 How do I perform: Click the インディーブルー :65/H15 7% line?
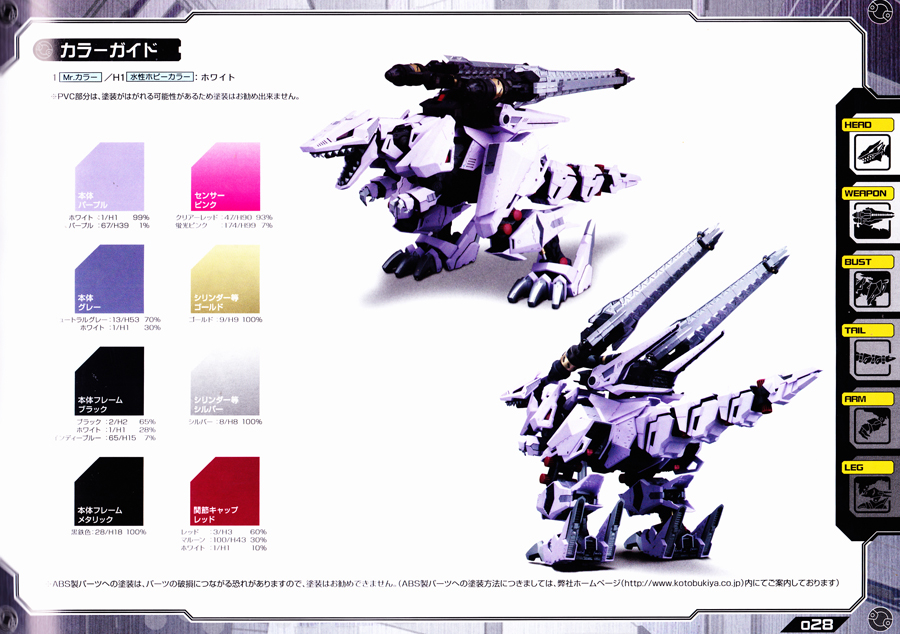(x=106, y=438)
